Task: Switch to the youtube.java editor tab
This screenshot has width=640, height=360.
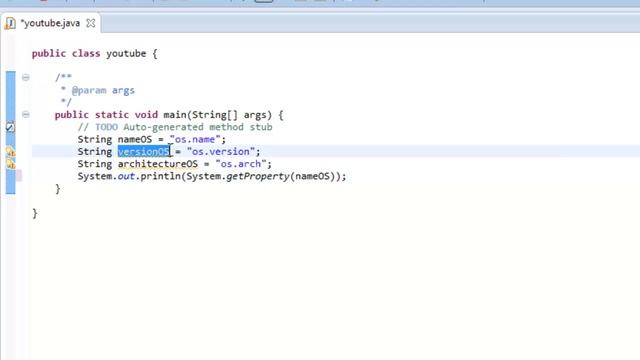Action: (x=50, y=23)
